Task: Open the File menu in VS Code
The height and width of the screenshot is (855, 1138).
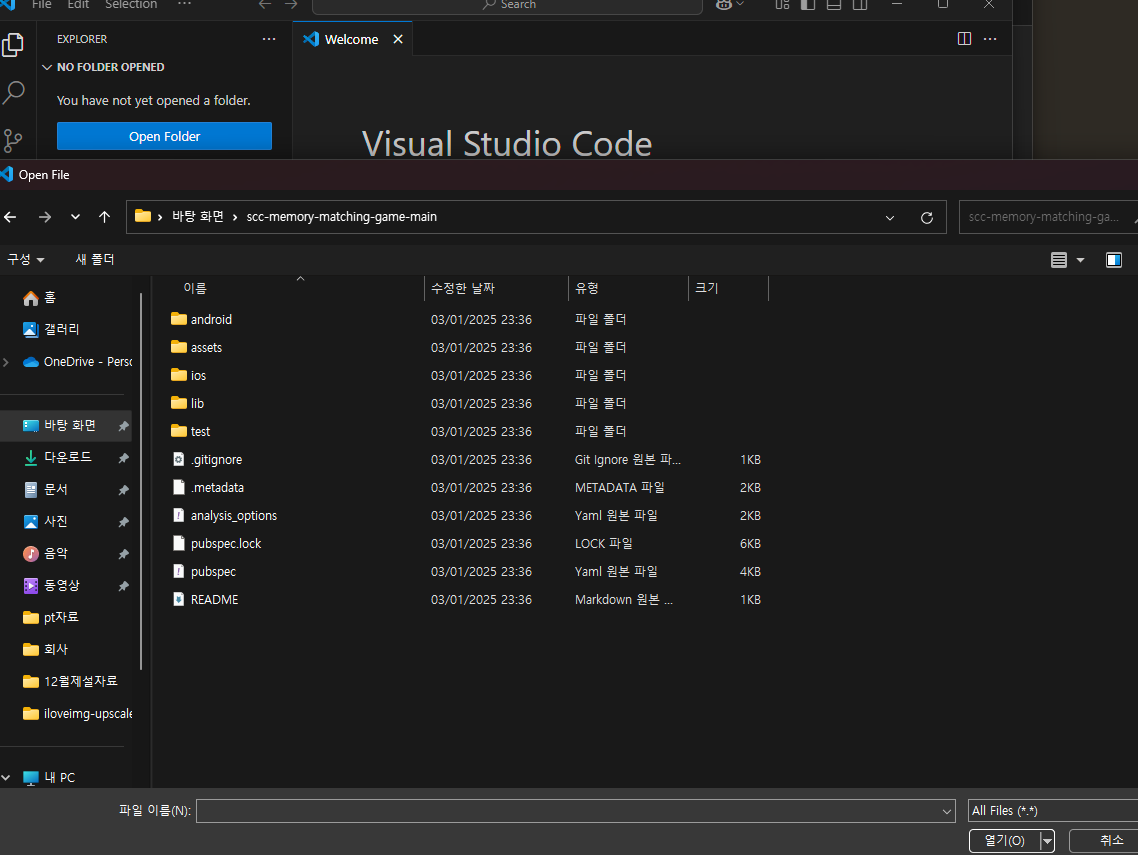Action: coord(41,4)
